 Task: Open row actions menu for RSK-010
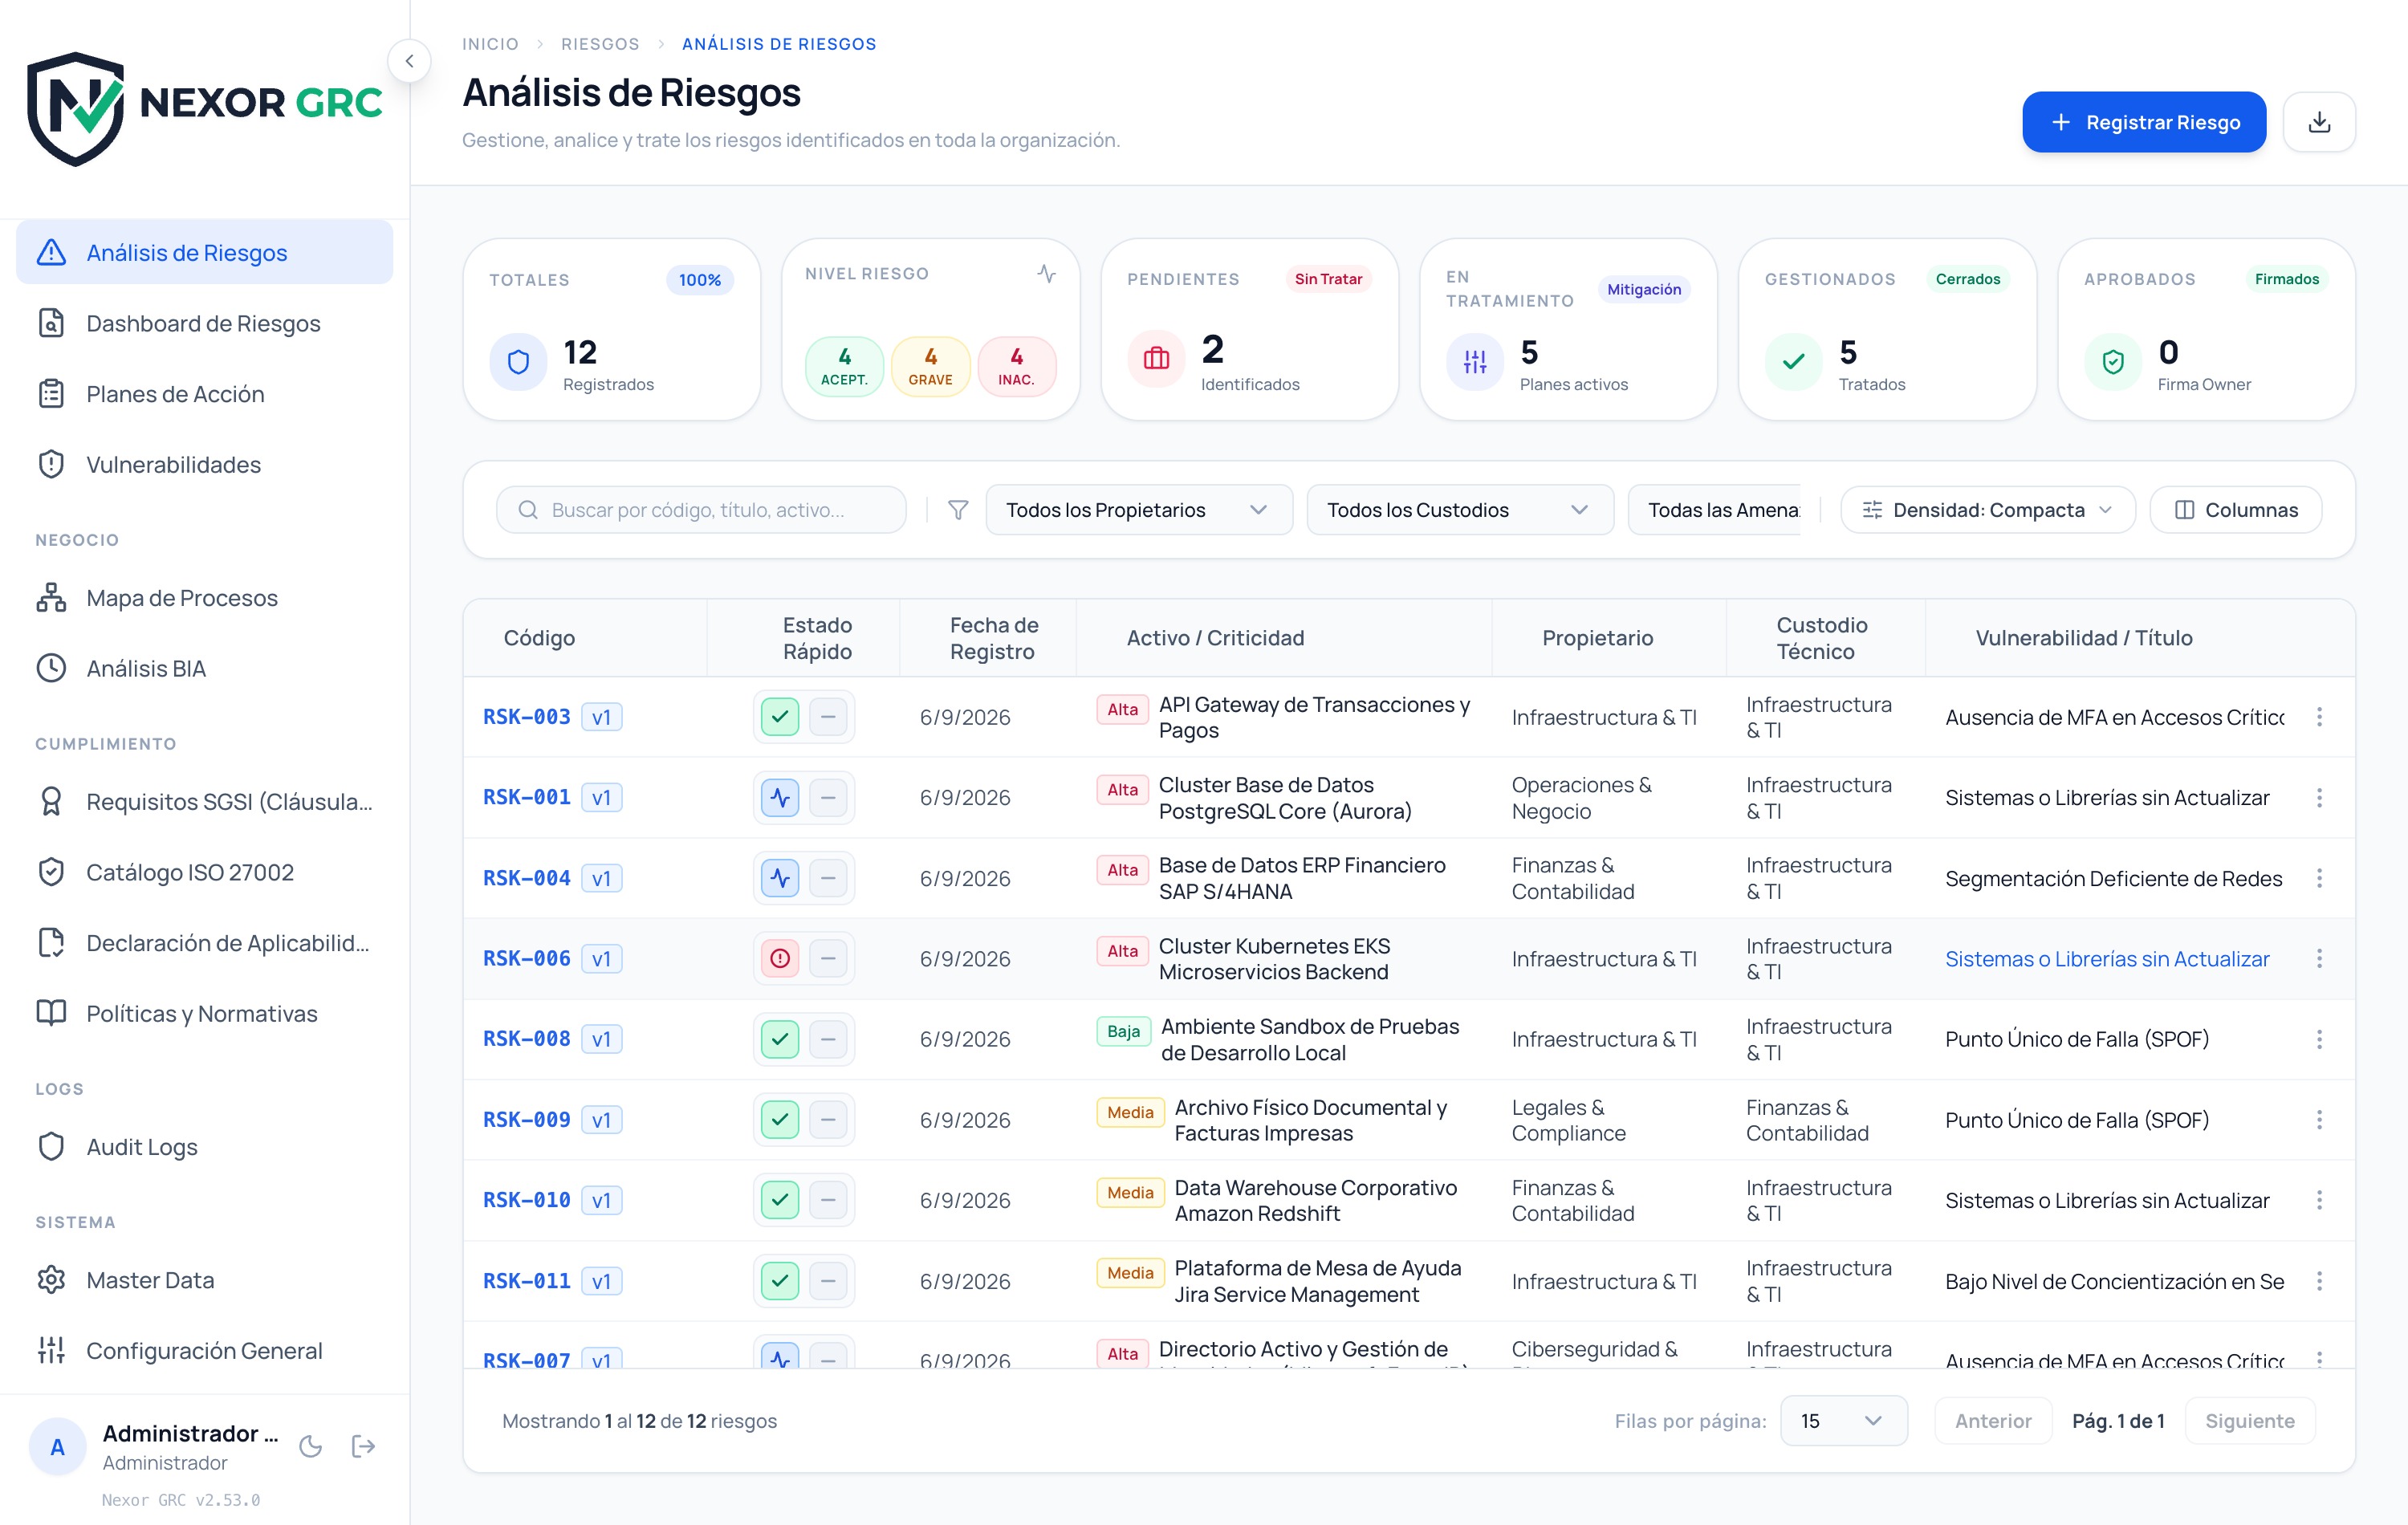coord(2319,1200)
